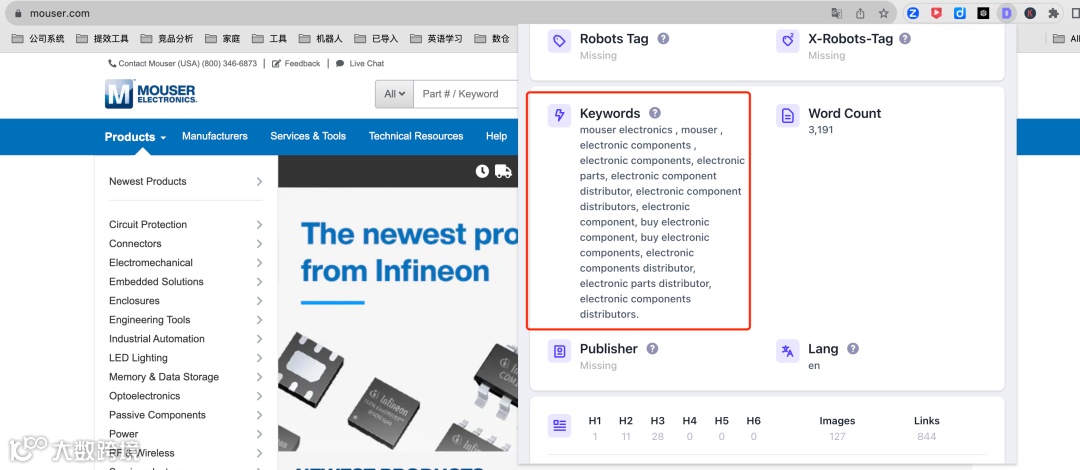Open the 'All' search category dropdown
The height and width of the screenshot is (470, 1080).
click(x=394, y=94)
